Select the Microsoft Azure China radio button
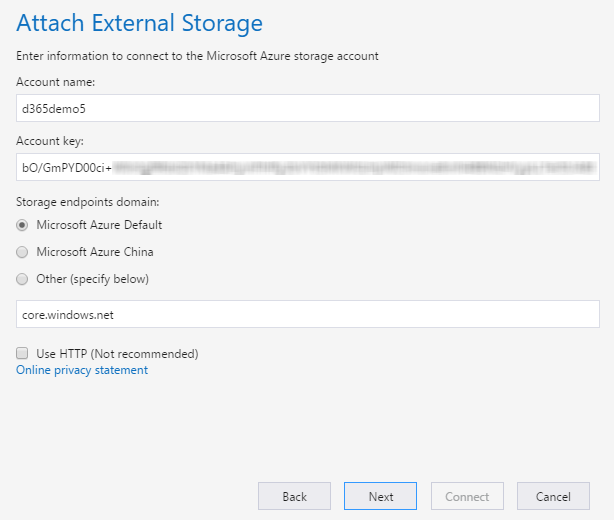Image resolution: width=614 pixels, height=520 pixels. point(23,252)
